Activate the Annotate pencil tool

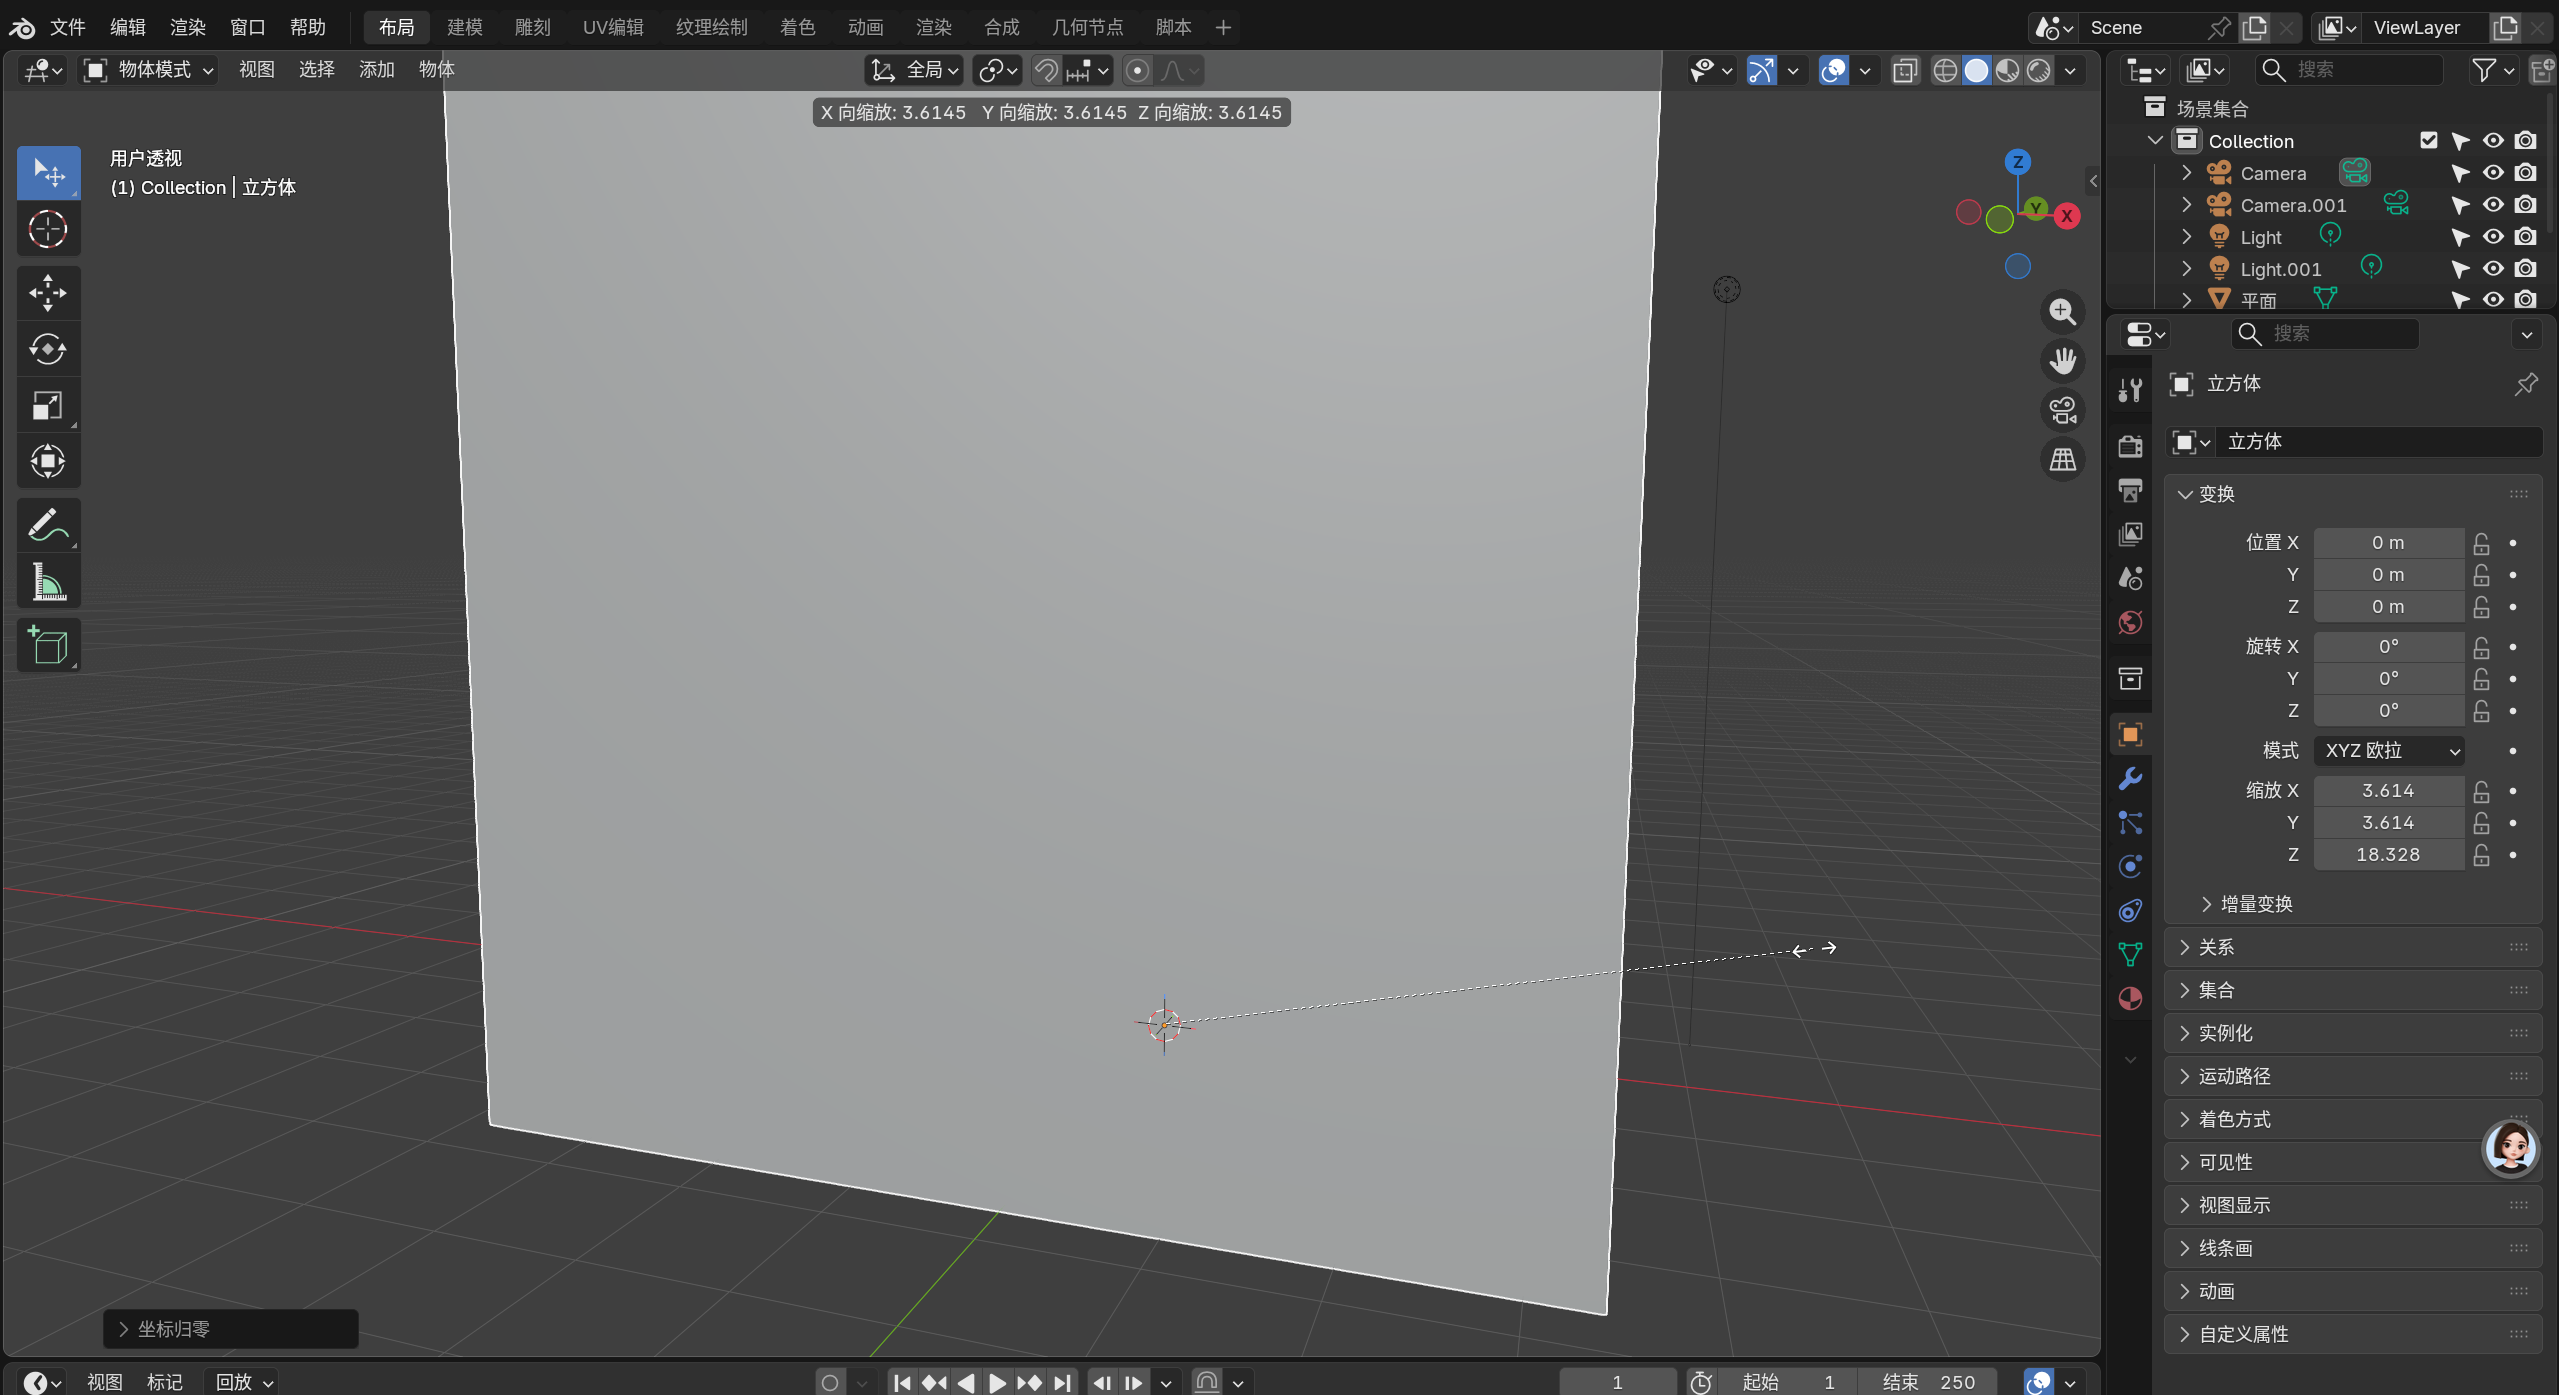tap(47, 525)
